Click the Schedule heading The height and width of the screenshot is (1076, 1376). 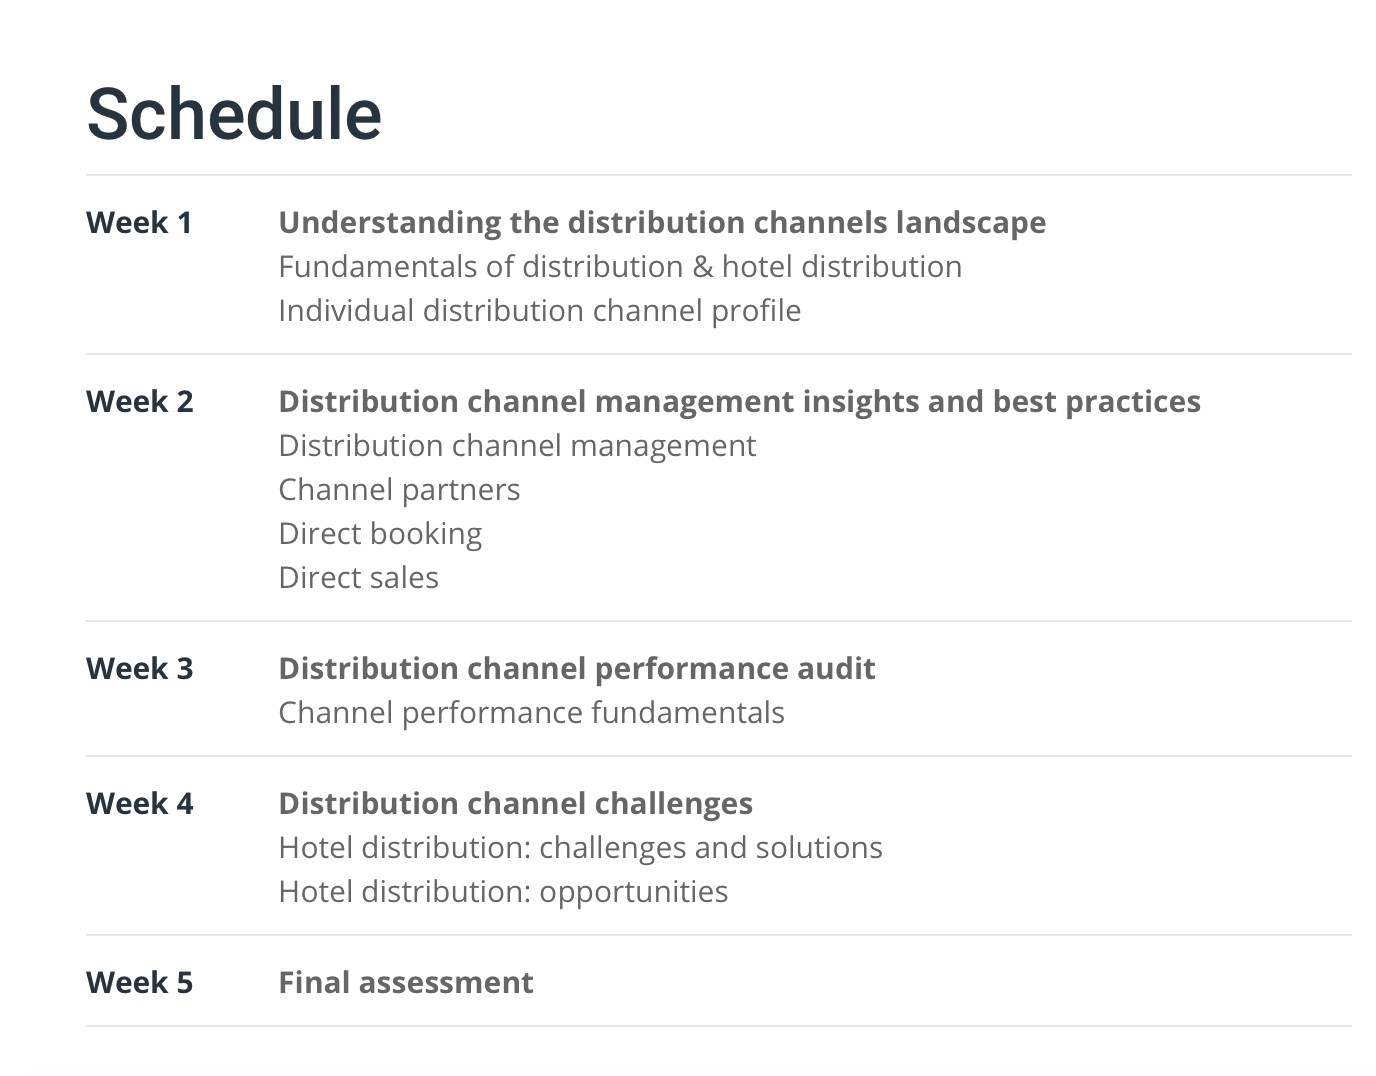click(x=234, y=114)
